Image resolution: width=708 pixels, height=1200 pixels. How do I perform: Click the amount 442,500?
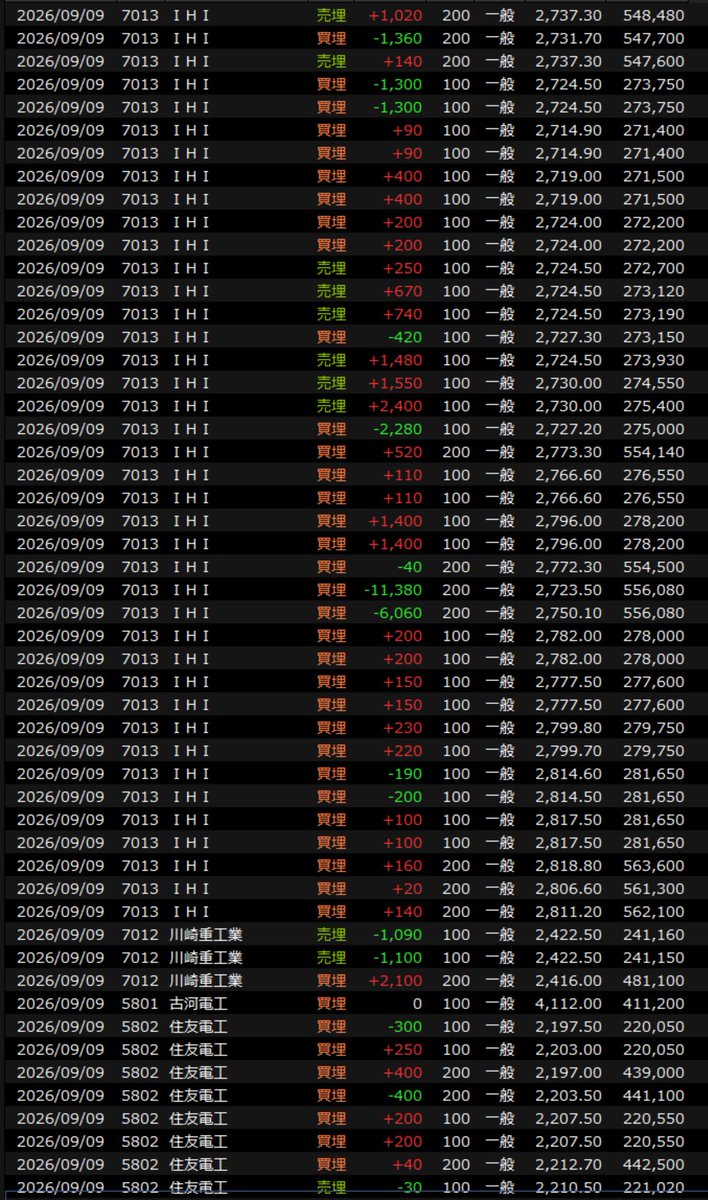(654, 1165)
